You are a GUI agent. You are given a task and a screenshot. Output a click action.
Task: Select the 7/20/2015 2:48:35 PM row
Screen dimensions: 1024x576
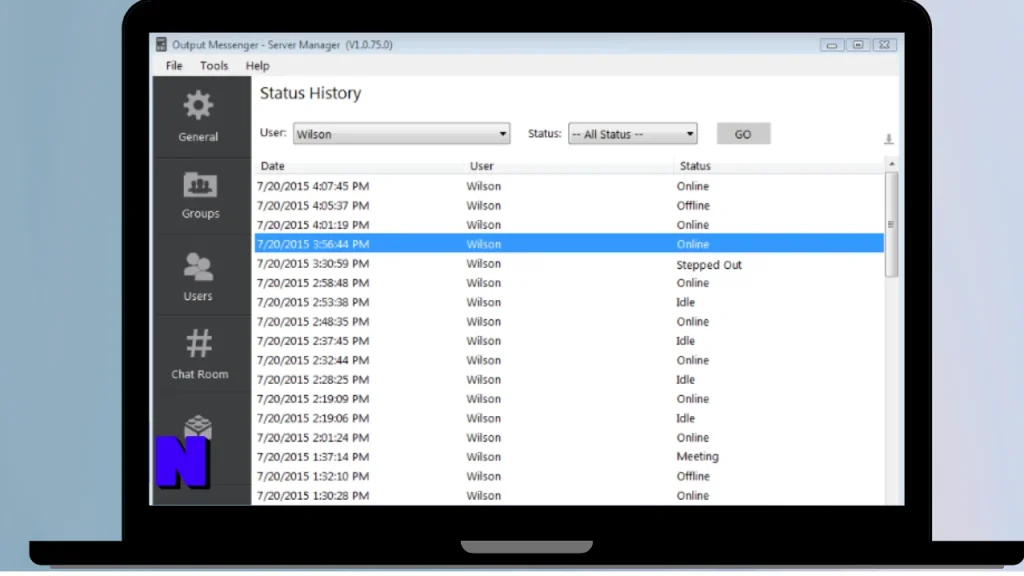[569, 321]
